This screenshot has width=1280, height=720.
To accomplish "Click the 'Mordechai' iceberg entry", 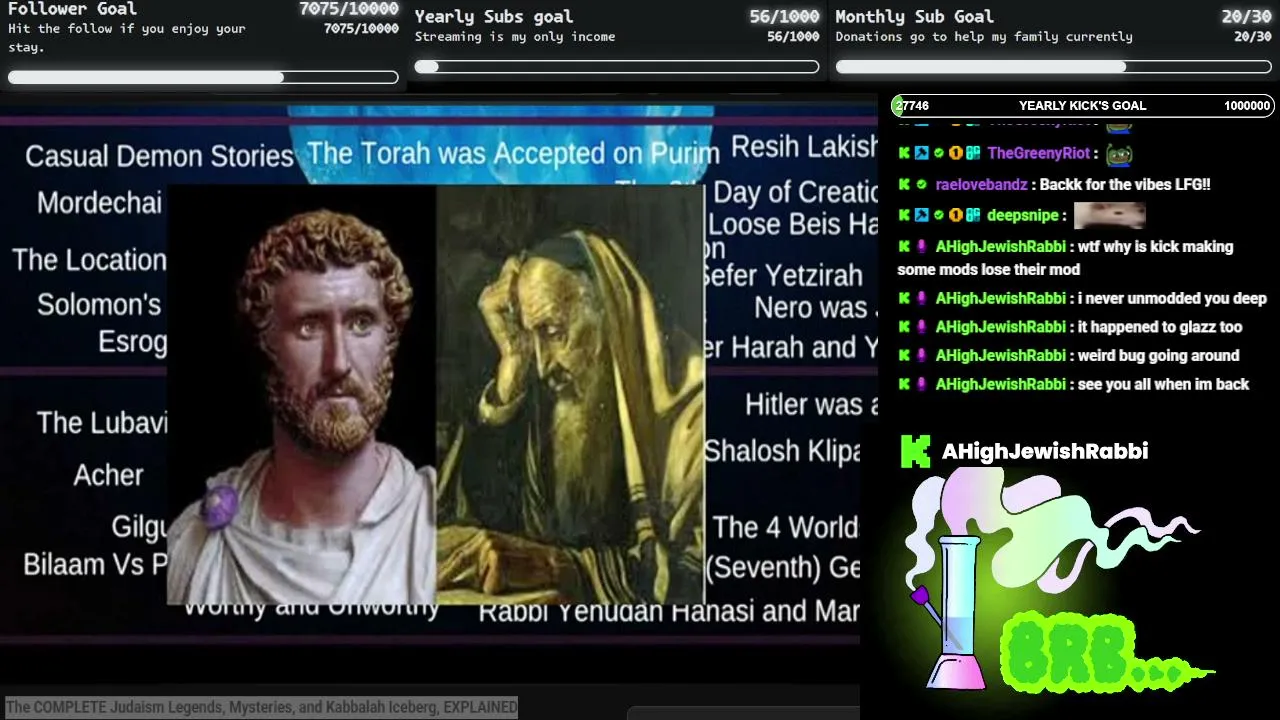I will coord(99,203).
